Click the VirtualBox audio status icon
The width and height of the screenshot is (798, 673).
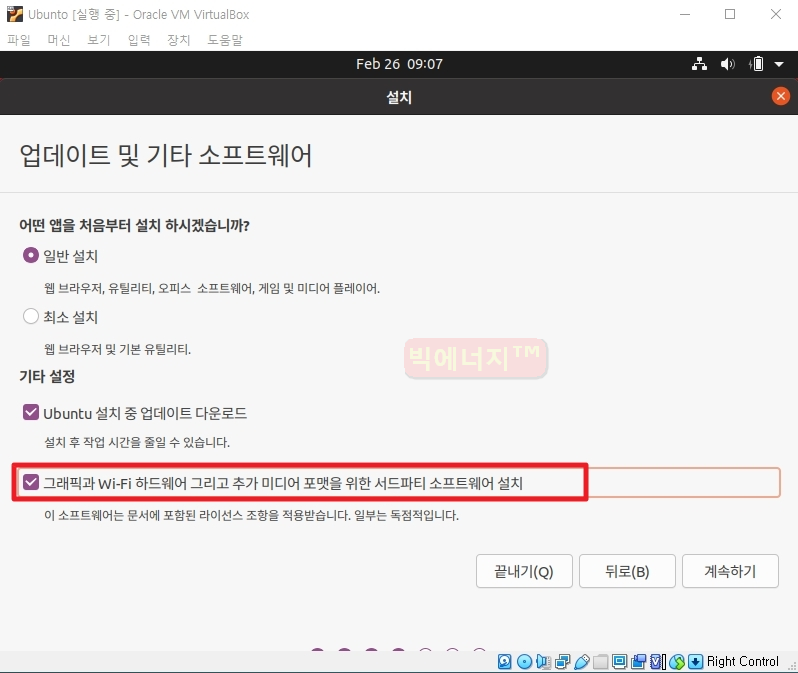tap(543, 661)
